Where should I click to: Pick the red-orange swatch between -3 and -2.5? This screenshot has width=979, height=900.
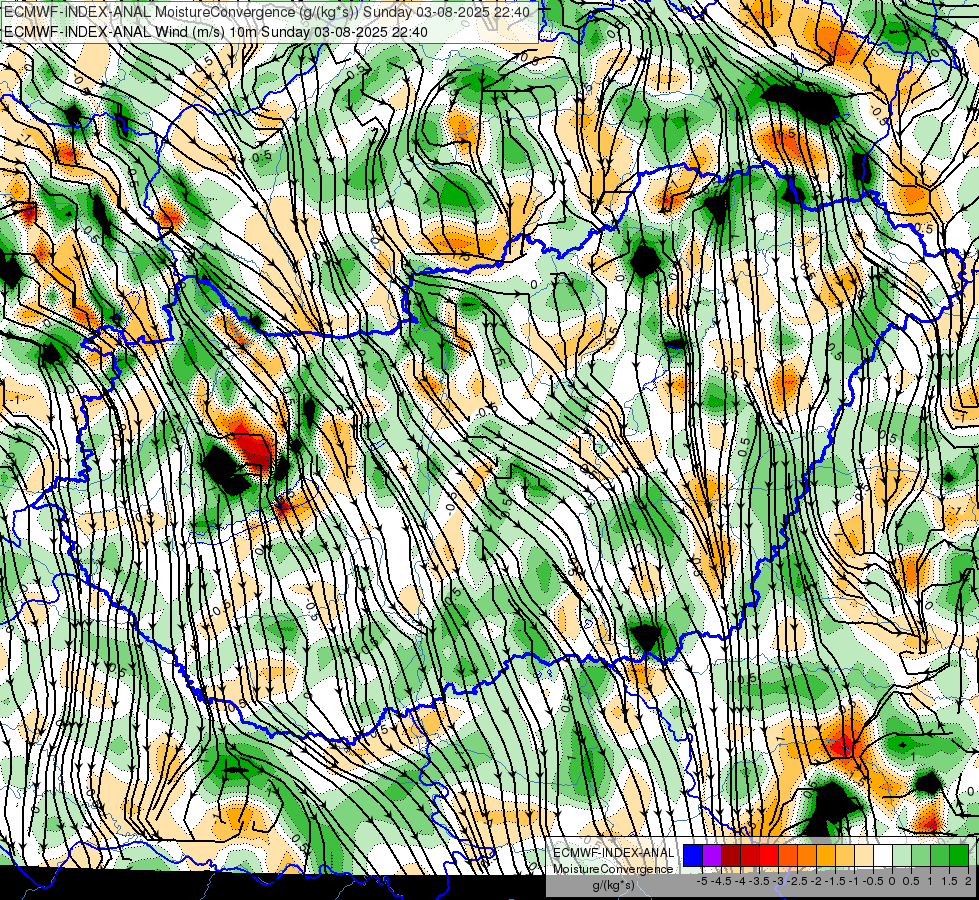pyautogui.click(x=788, y=856)
